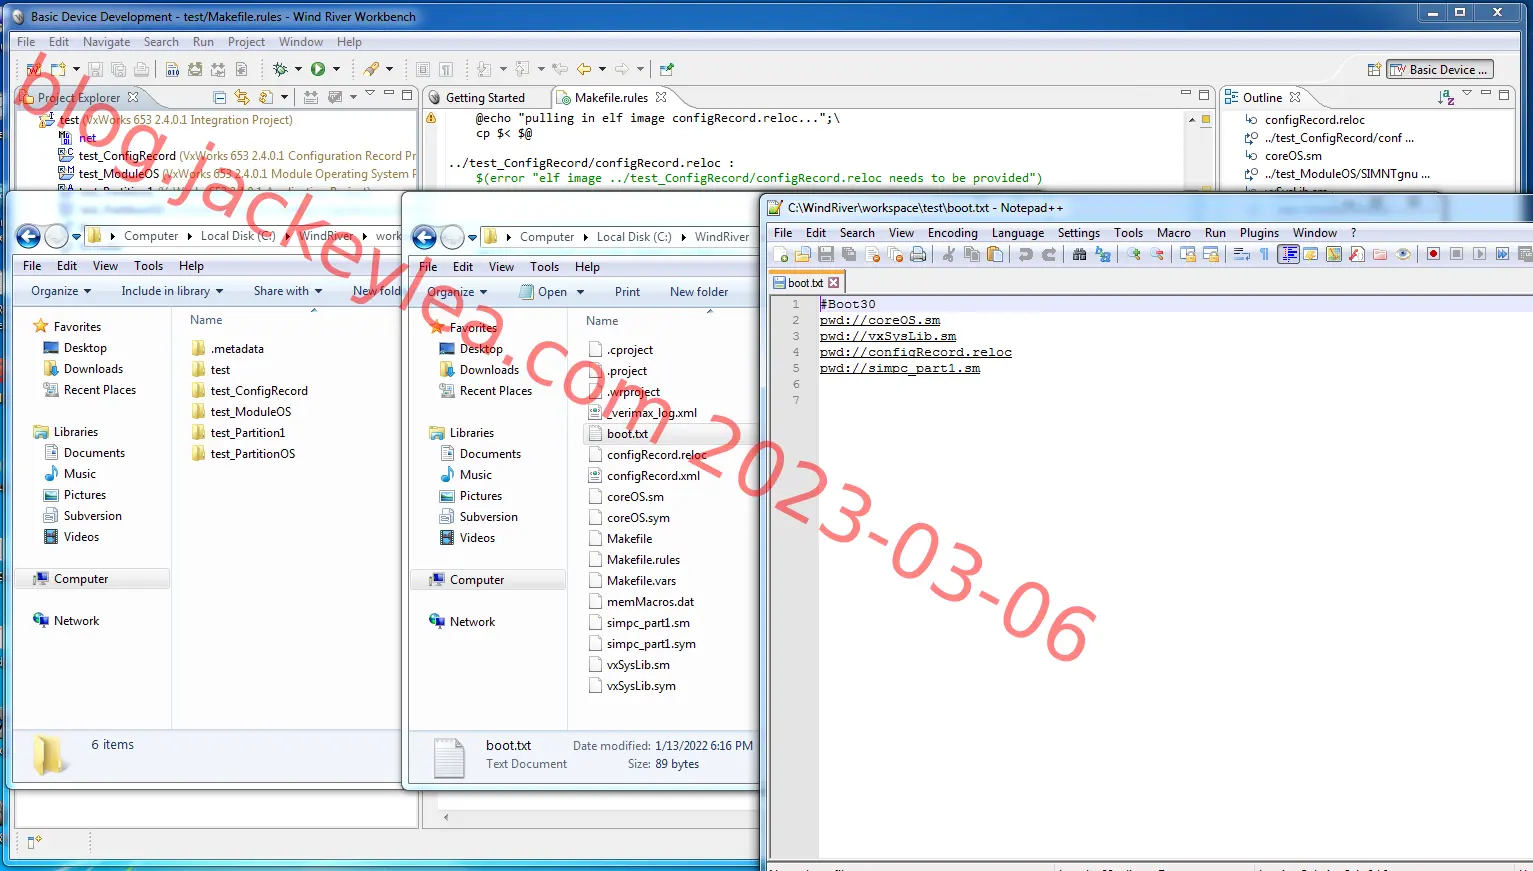Click Start Recording macro red dot icon
This screenshot has width=1533, height=871.
[x=1433, y=254]
